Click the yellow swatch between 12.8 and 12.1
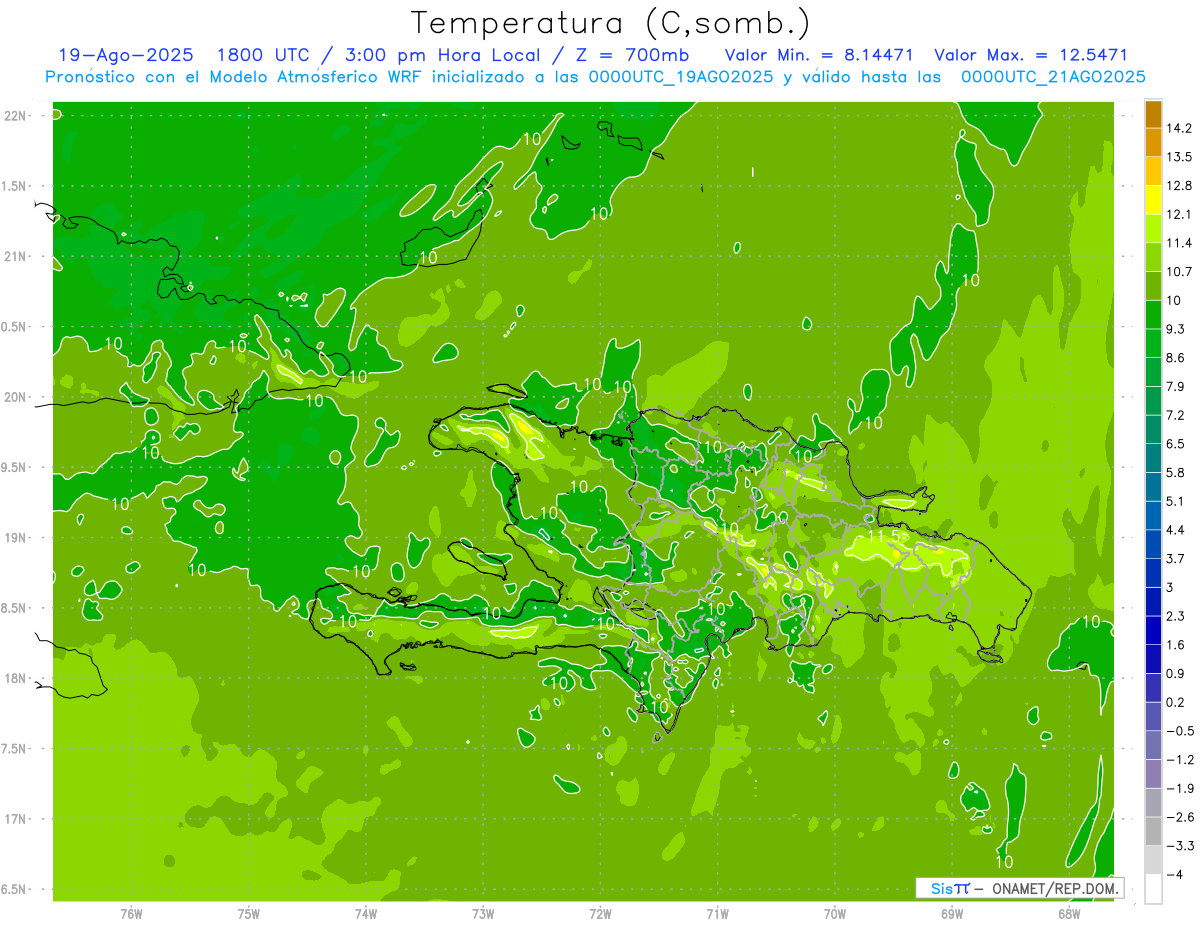The image size is (1200, 927). pos(1153,200)
